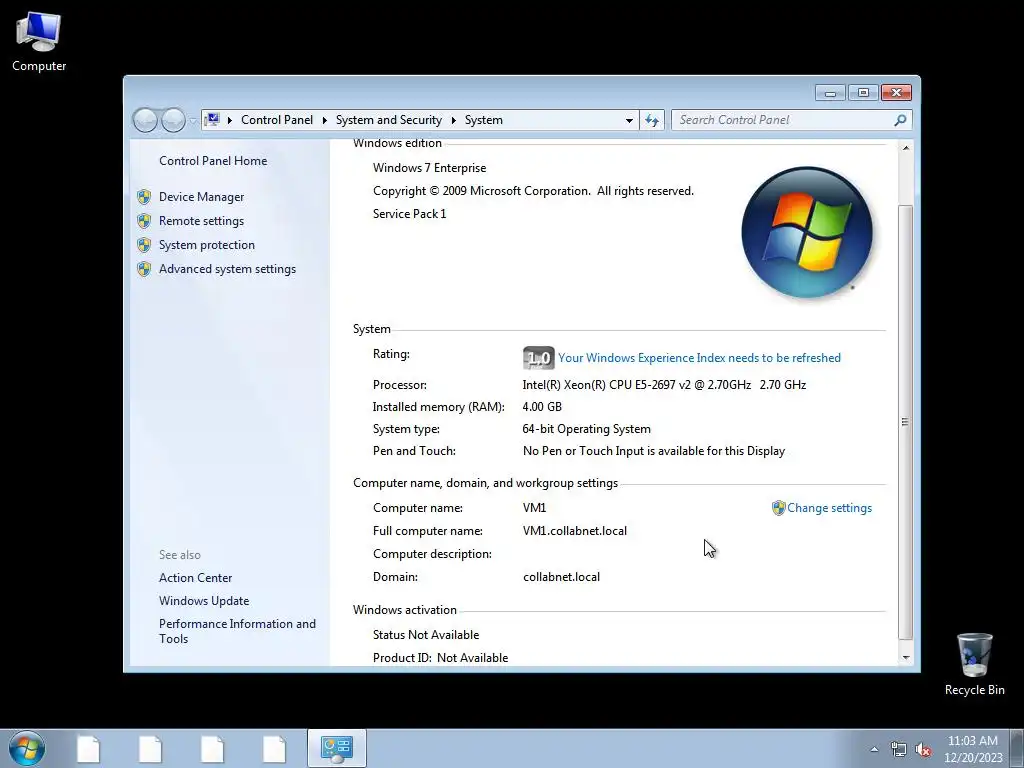The height and width of the screenshot is (768, 1024).
Task: Select the Control Panel taskbar button
Action: [336, 748]
